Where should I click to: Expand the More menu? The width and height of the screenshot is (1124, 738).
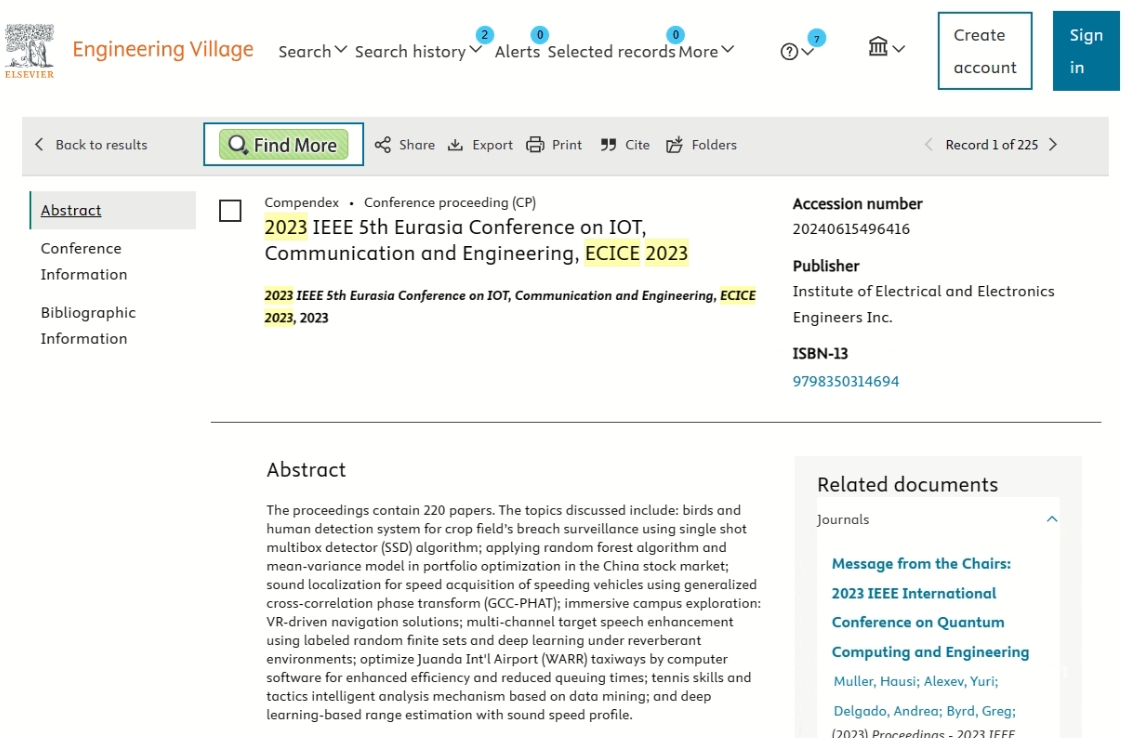pos(706,52)
